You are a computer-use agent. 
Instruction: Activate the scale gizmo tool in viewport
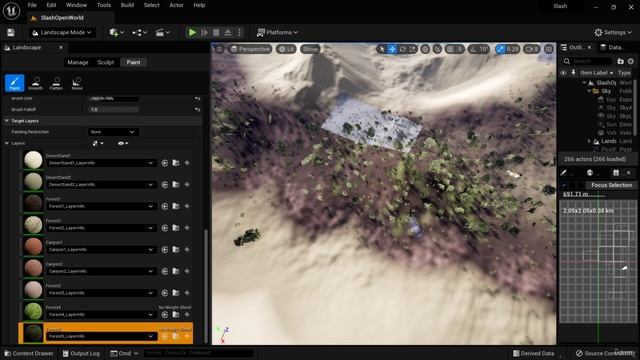click(412, 49)
